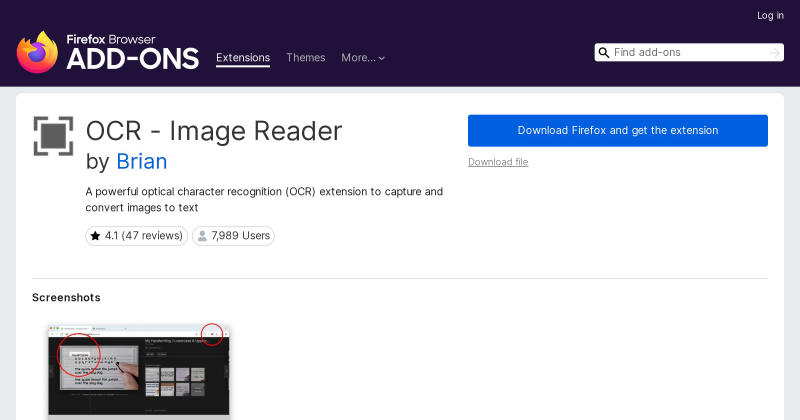Click the Log in link
The height and width of the screenshot is (420, 800).
pos(770,16)
